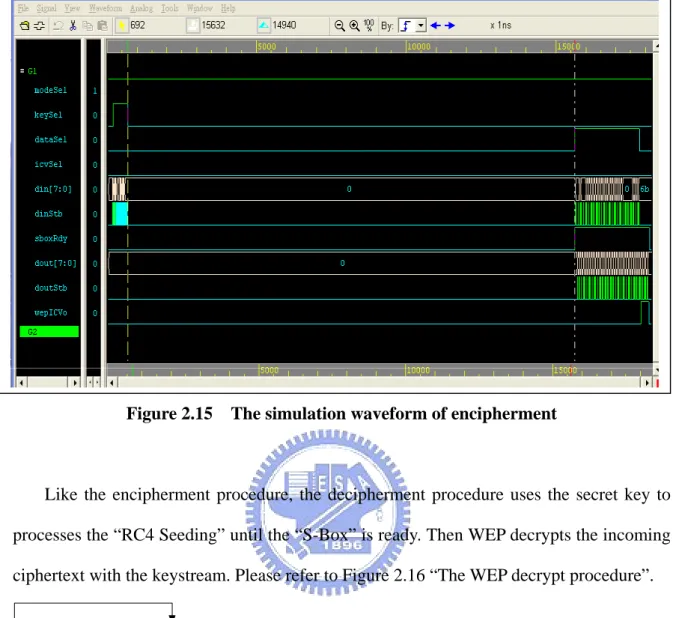Select the doutStb signal
The image size is (673, 618).
click(51, 288)
